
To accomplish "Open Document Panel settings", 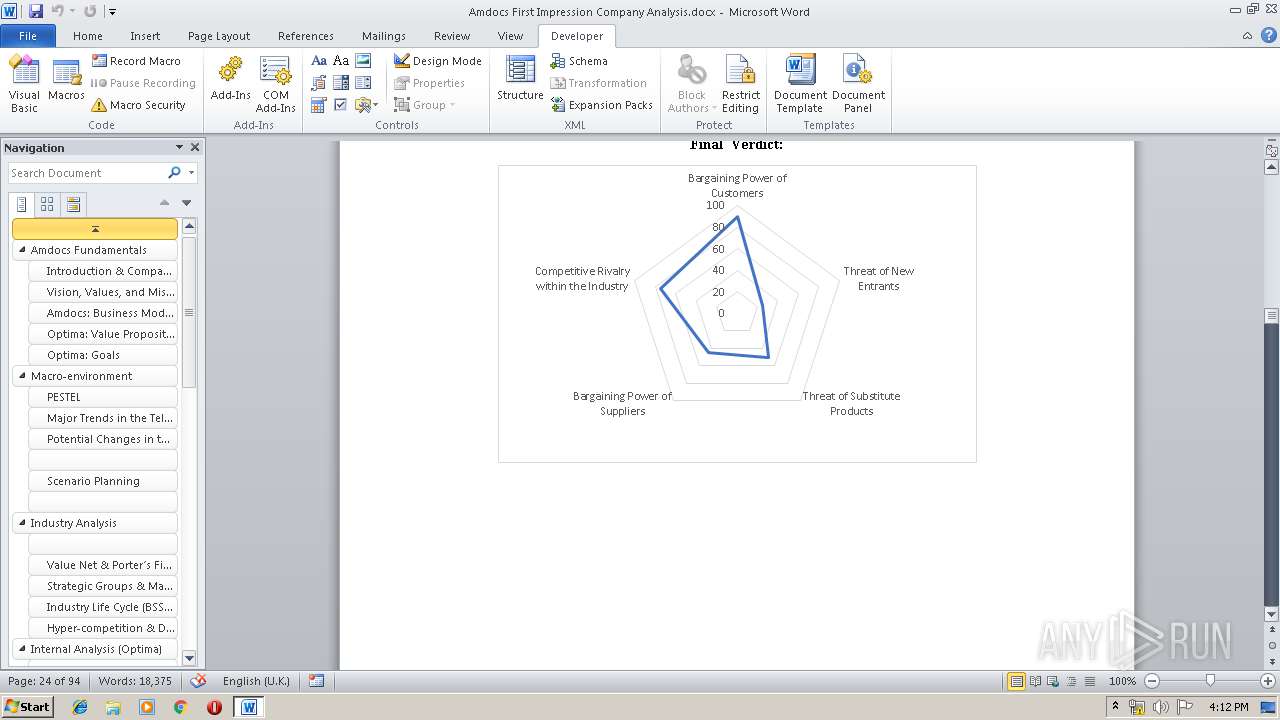I will (x=858, y=85).
